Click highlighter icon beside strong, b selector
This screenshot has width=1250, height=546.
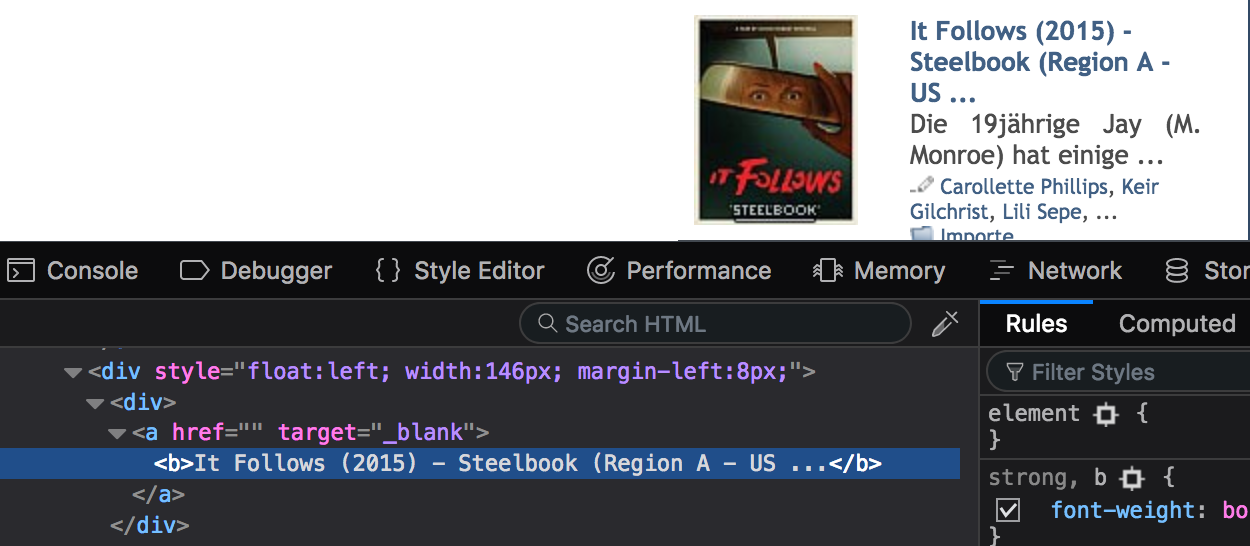point(1131,478)
